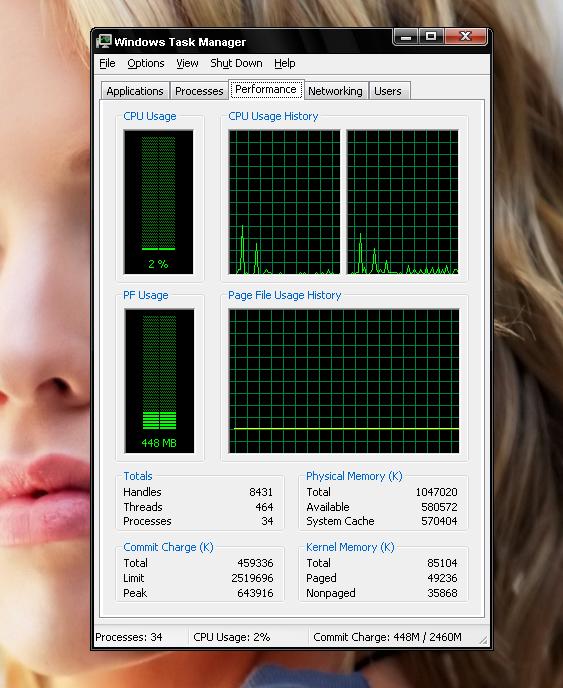Switch to the Applications tab
The image size is (563, 688).
(135, 91)
